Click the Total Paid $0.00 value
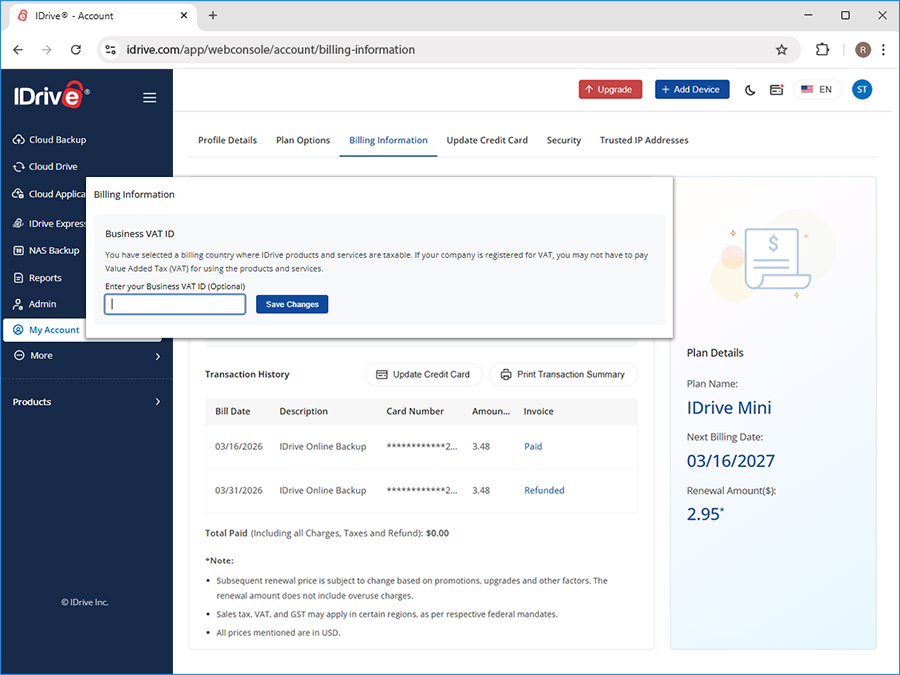 click(x=437, y=533)
